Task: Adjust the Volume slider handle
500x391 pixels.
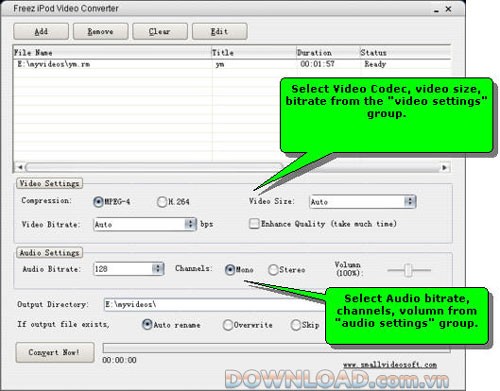Action: (408, 270)
